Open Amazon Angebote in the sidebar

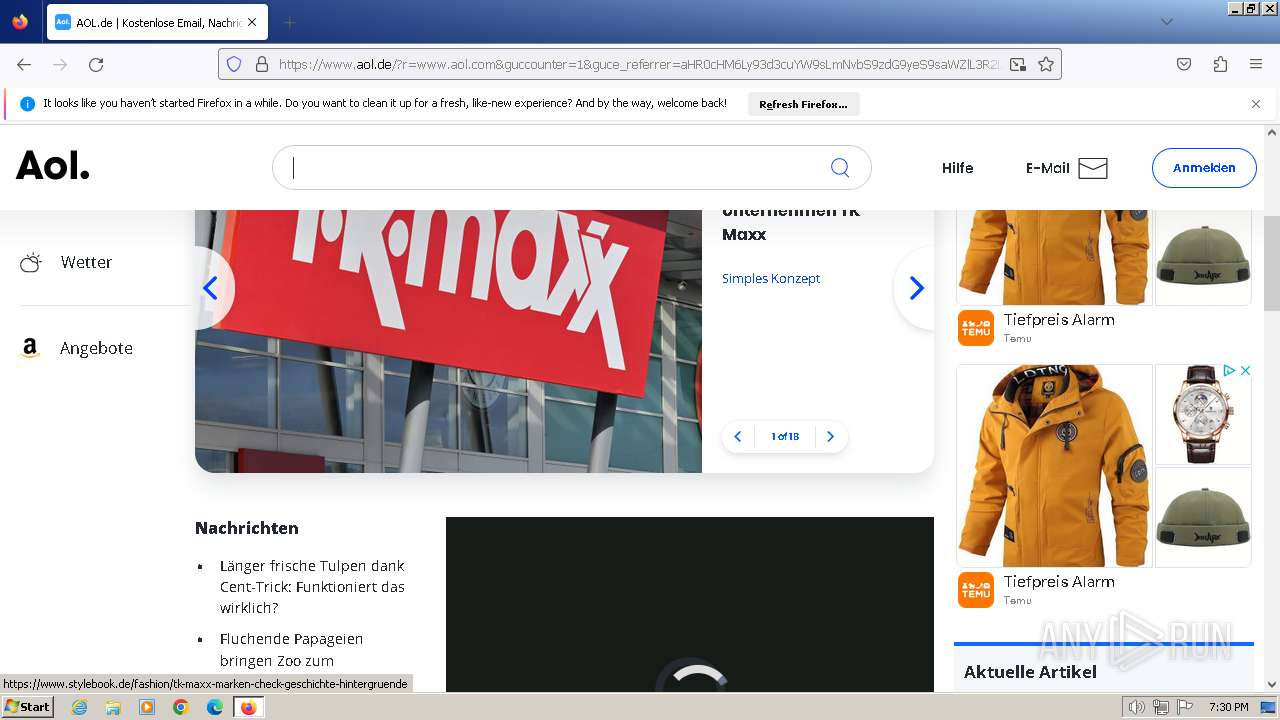[x=76, y=348]
